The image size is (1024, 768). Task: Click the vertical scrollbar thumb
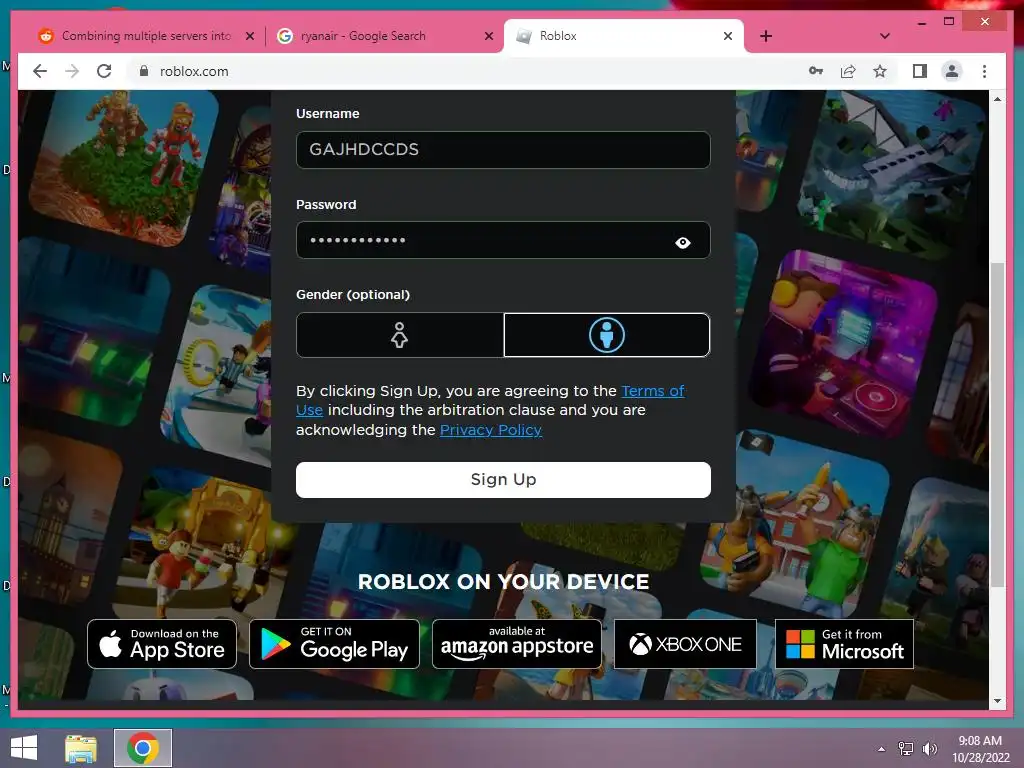[997, 424]
